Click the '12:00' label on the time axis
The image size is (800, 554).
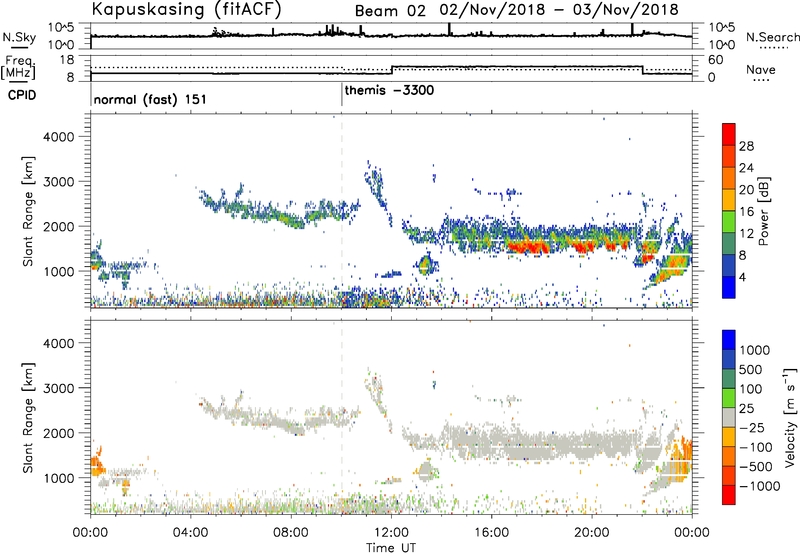click(391, 533)
